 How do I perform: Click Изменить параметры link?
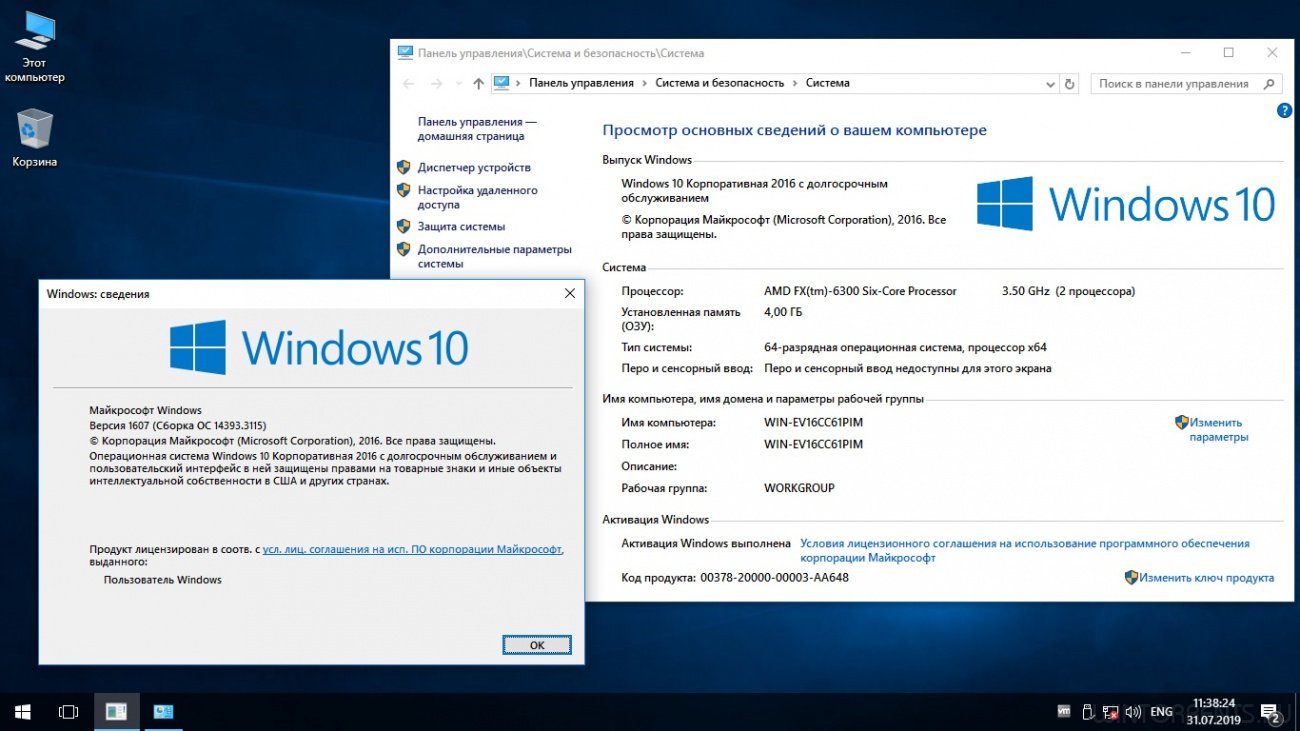1218,430
